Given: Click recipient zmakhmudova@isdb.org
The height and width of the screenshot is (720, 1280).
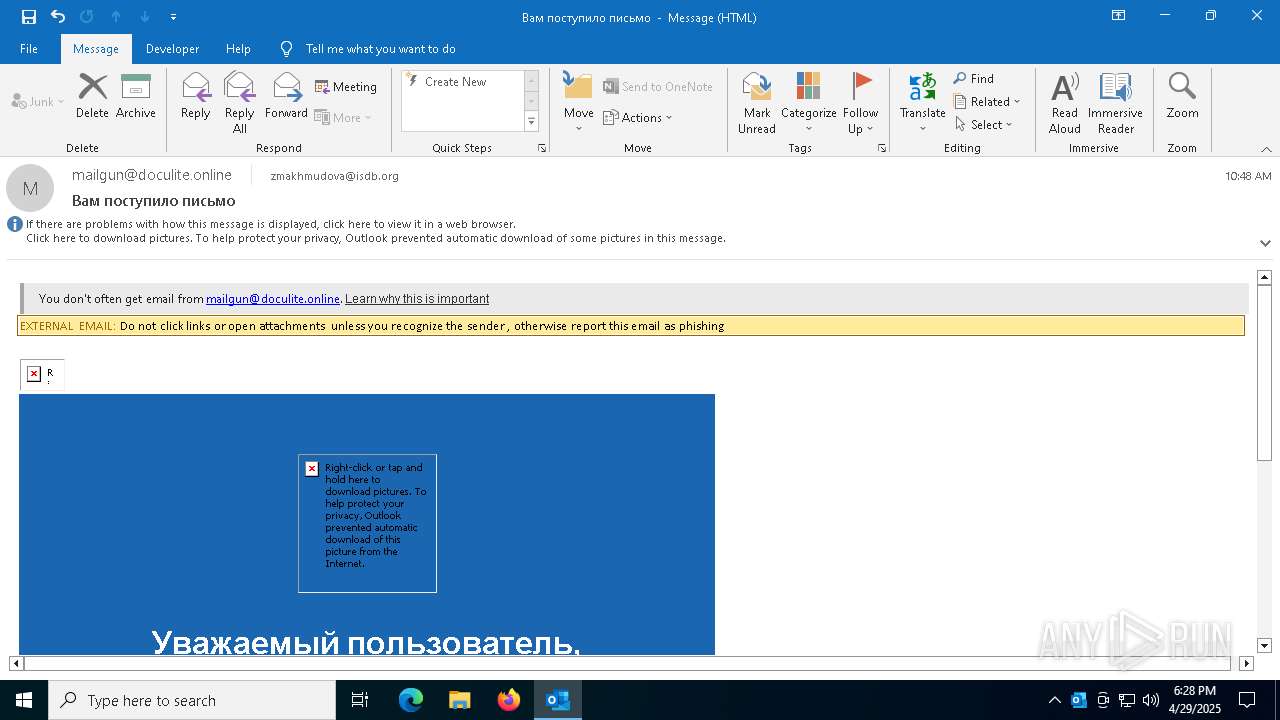Looking at the screenshot, I should click(x=334, y=176).
